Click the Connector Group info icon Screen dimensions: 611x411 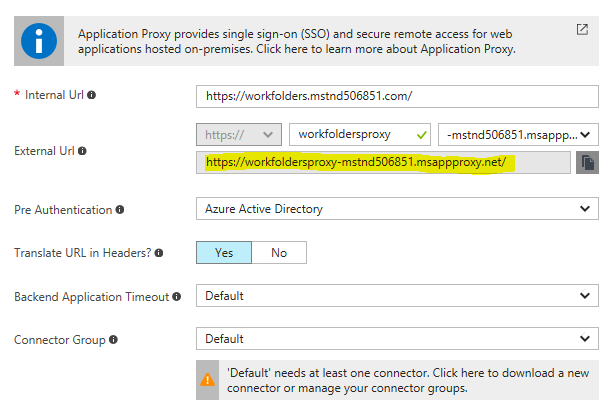pyautogui.click(x=113, y=340)
